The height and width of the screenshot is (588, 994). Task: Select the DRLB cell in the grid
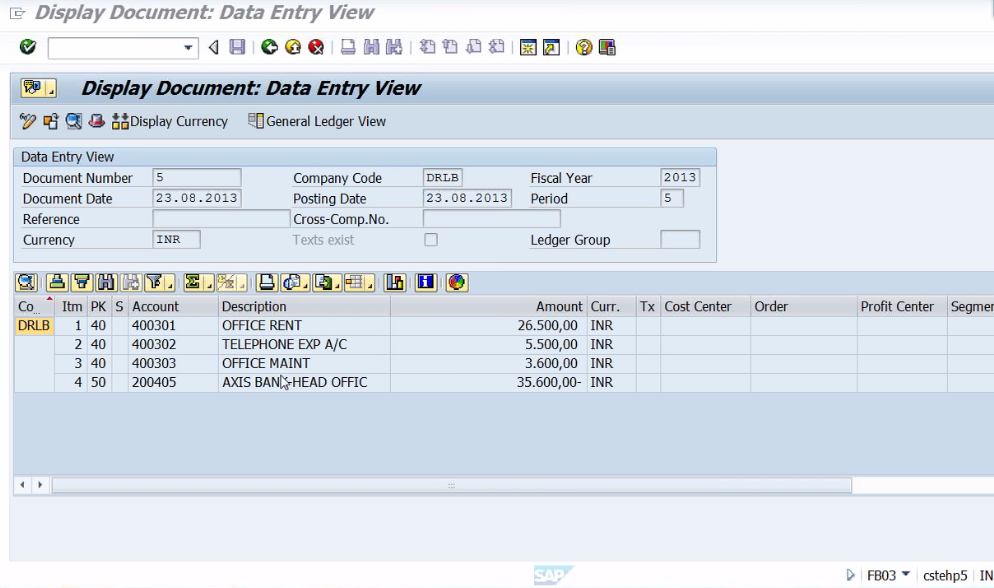[x=34, y=326]
